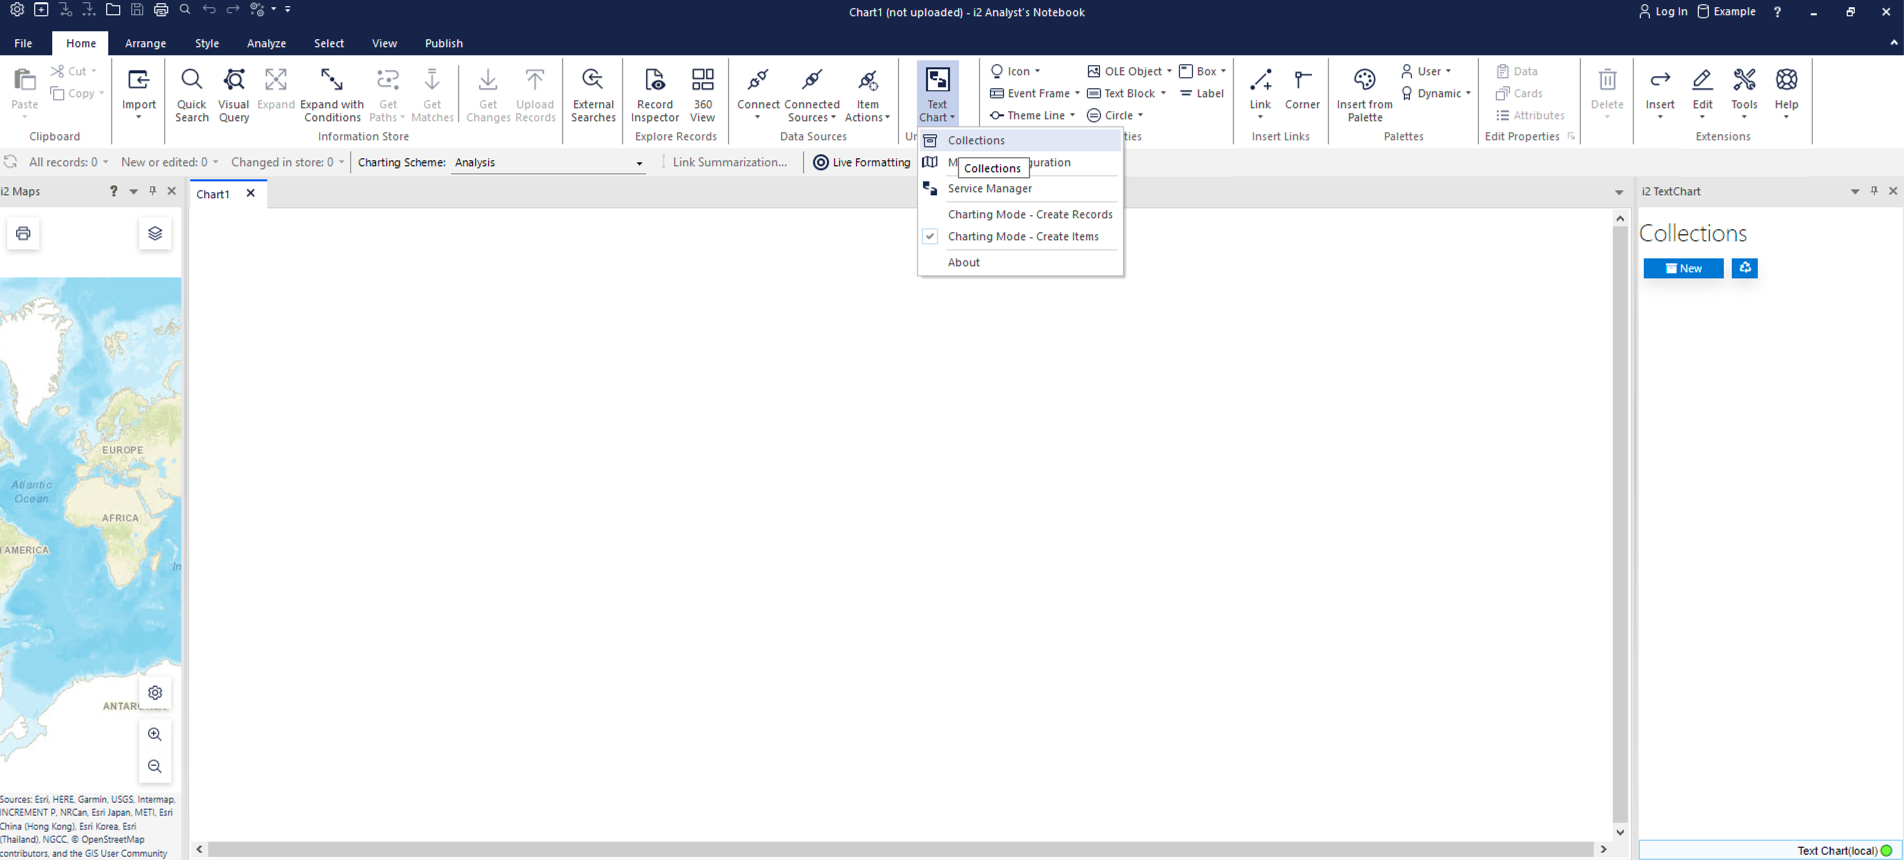The width and height of the screenshot is (1904, 860).
Task: Open the Record Inspector
Action: coord(654,93)
